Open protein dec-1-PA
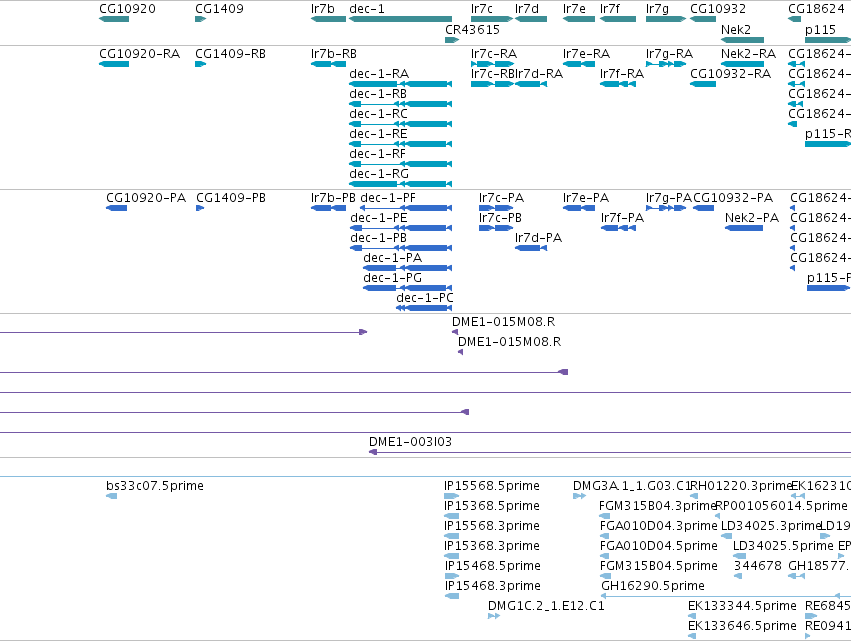The image size is (851, 641). click(408, 268)
